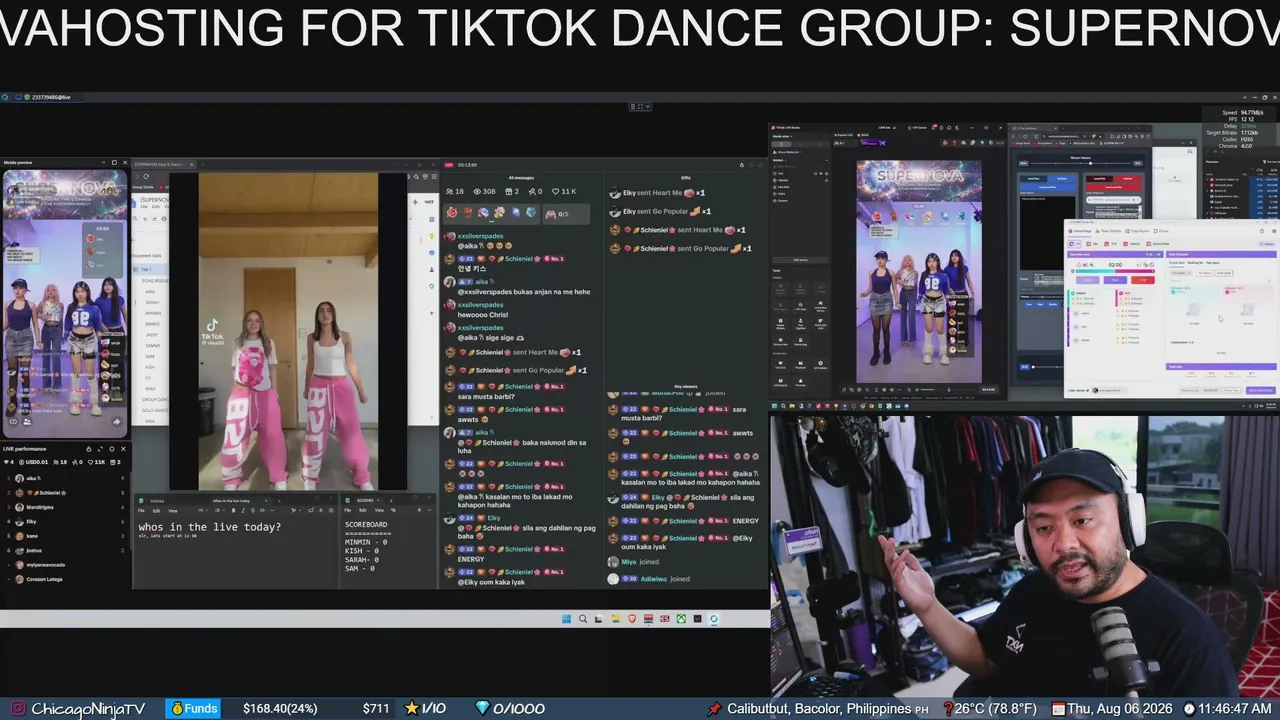Click the teal-pink PK score progress bar
1280x720 pixels.
click(x=1115, y=271)
